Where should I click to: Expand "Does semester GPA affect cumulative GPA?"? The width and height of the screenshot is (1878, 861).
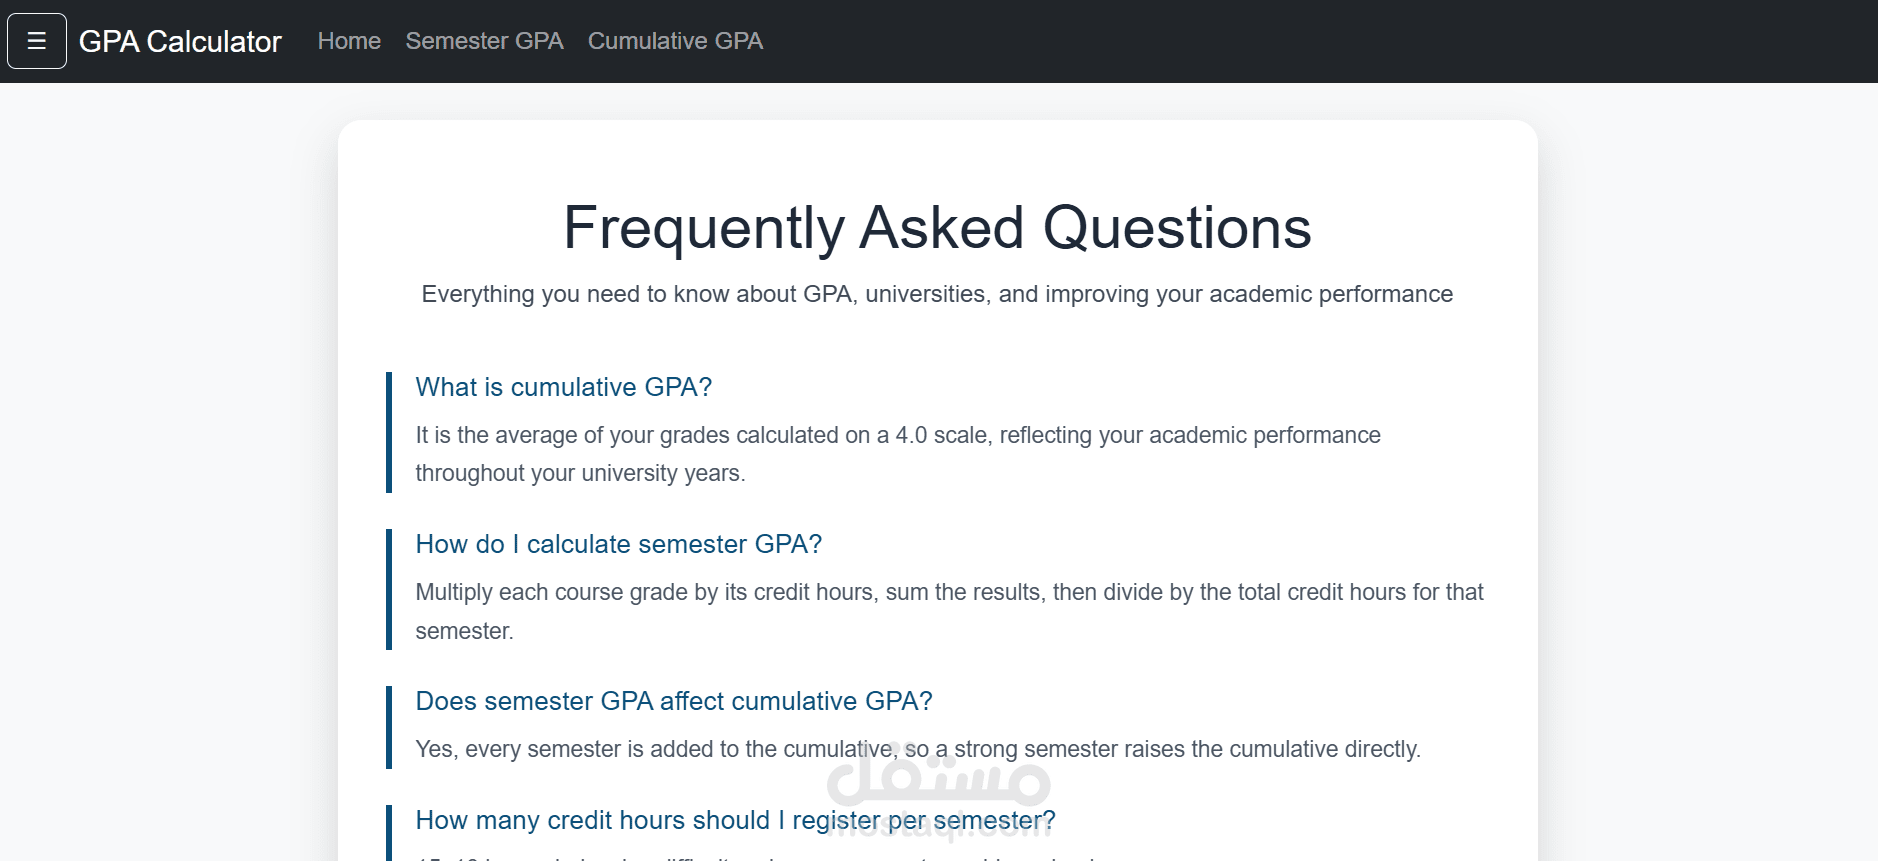(673, 701)
